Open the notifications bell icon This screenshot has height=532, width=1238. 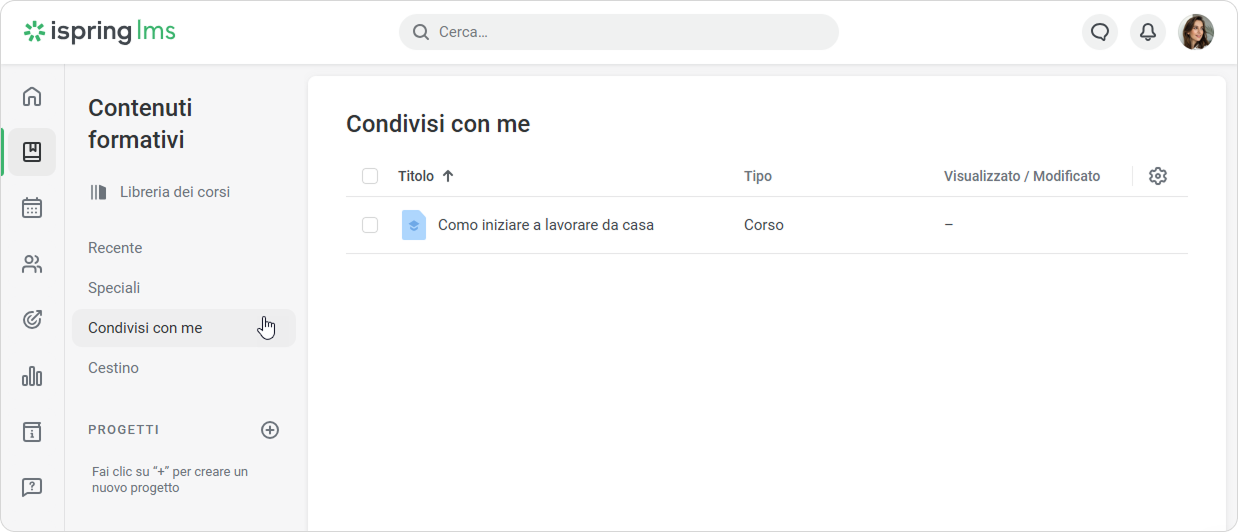coord(1148,32)
